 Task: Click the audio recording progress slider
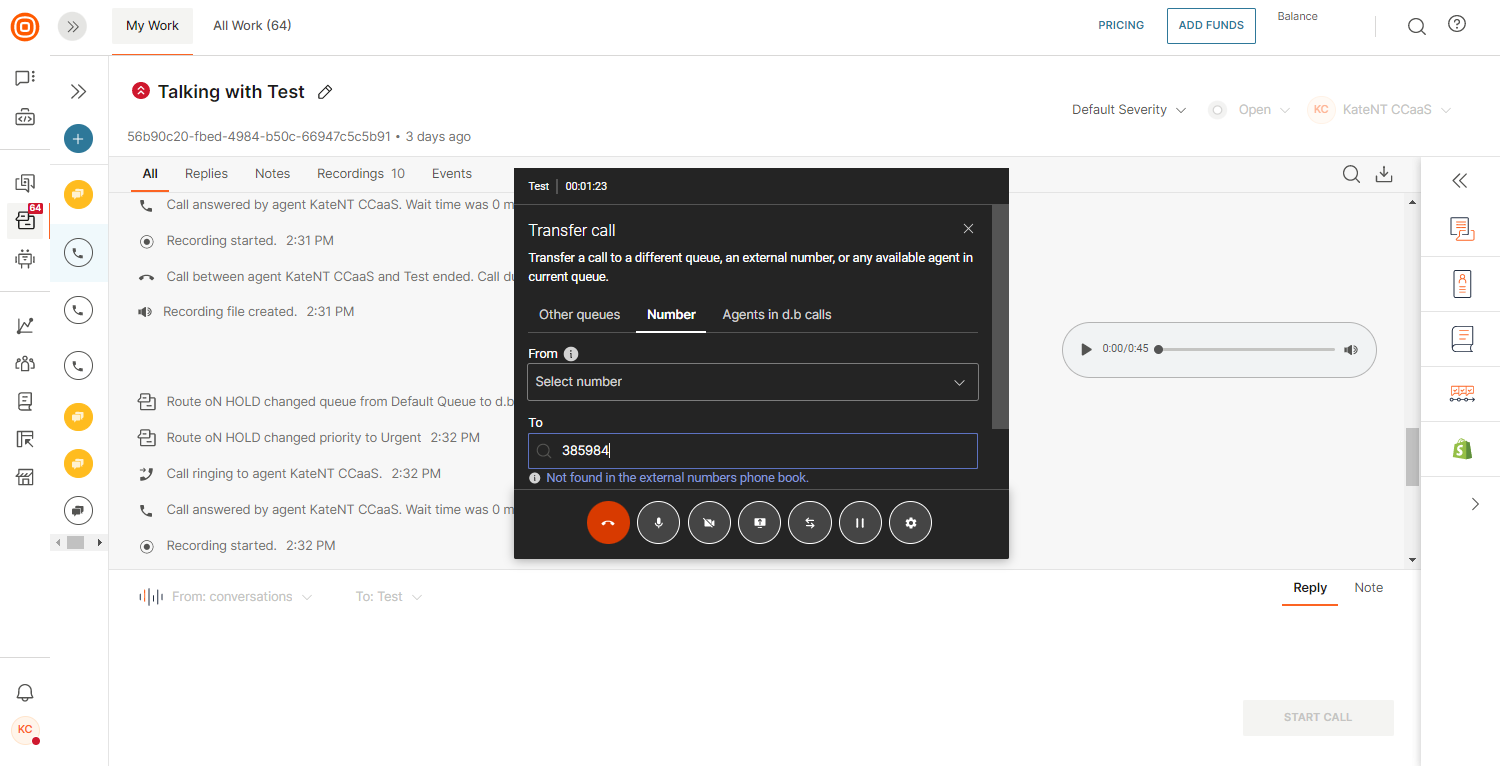(x=1246, y=350)
